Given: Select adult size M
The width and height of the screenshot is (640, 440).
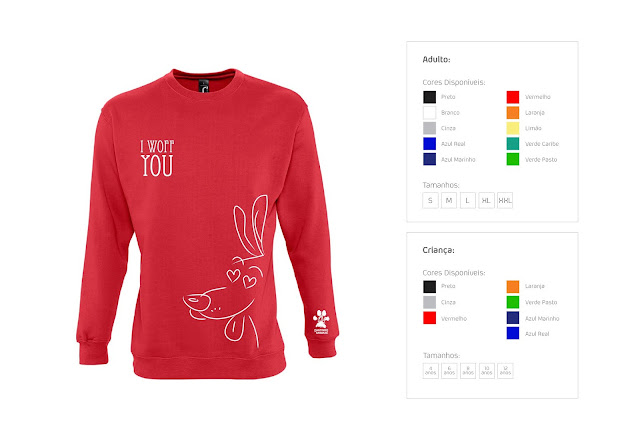Looking at the screenshot, I should 449,200.
